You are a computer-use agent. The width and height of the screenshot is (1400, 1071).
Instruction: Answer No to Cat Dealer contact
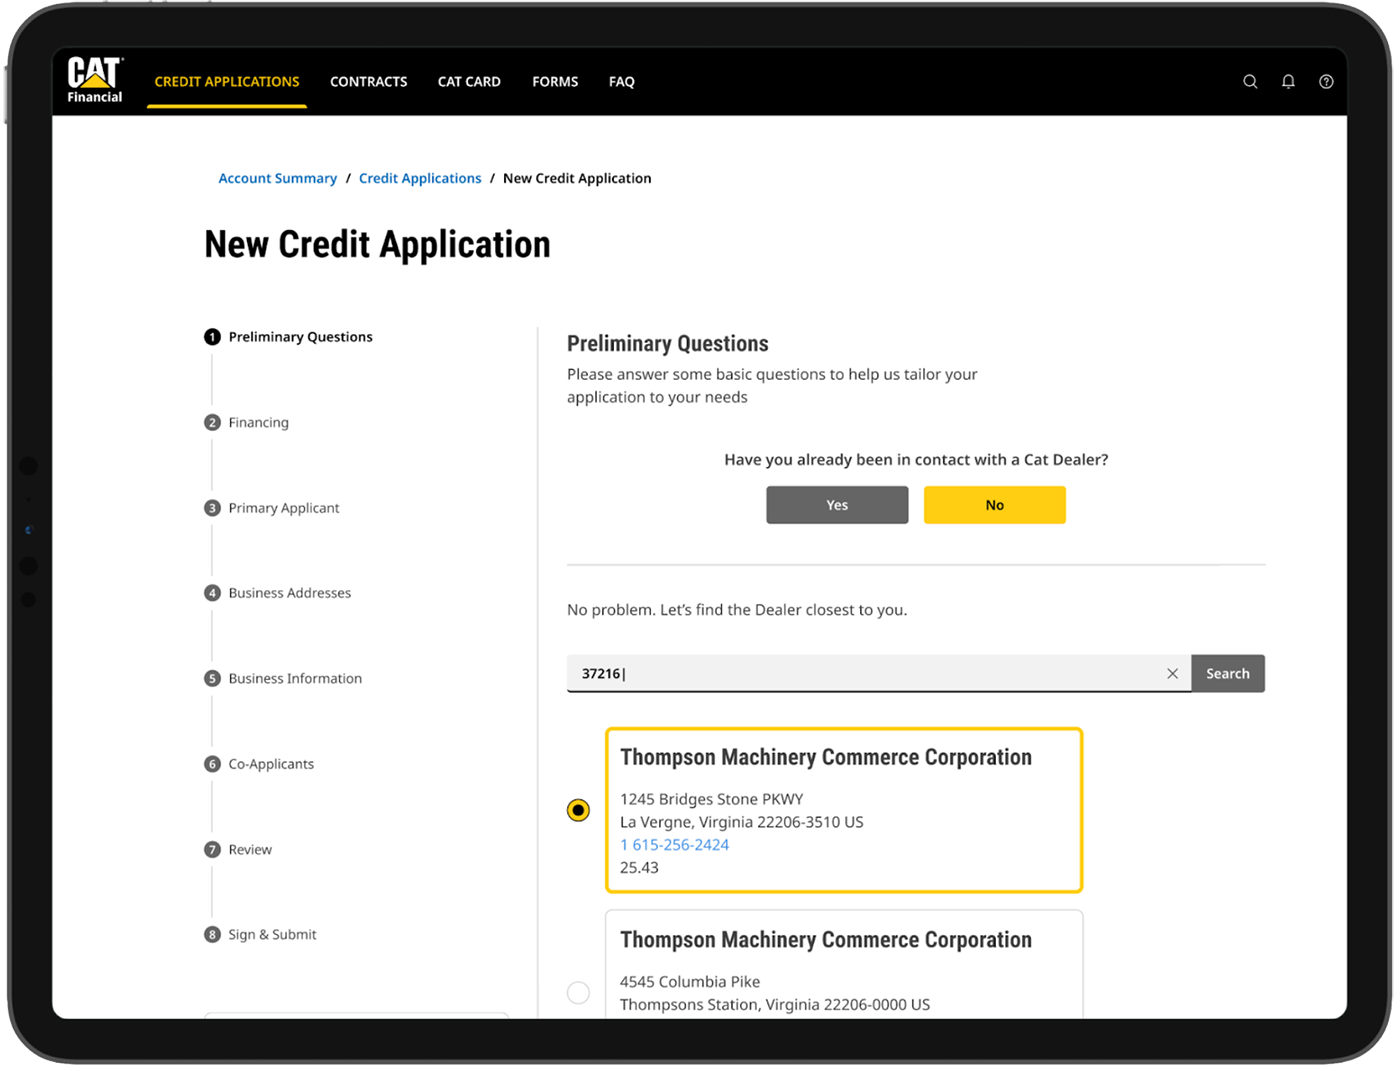click(994, 505)
